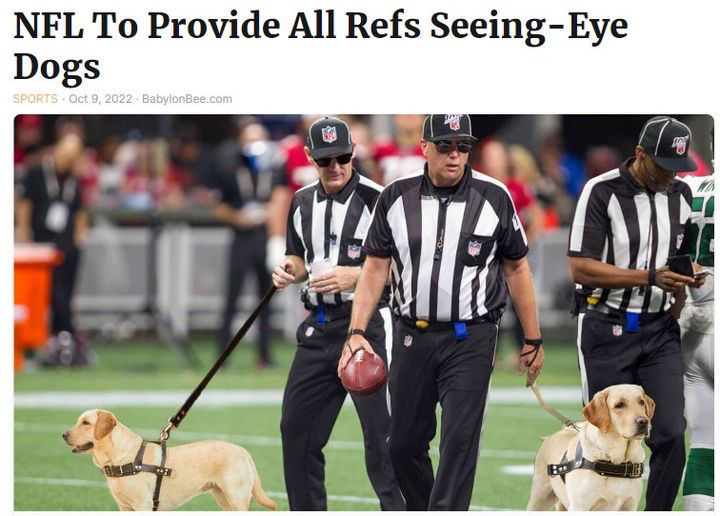Click NFL shield on left referee's shirt
This screenshot has height=516, width=720.
pos(354,252)
